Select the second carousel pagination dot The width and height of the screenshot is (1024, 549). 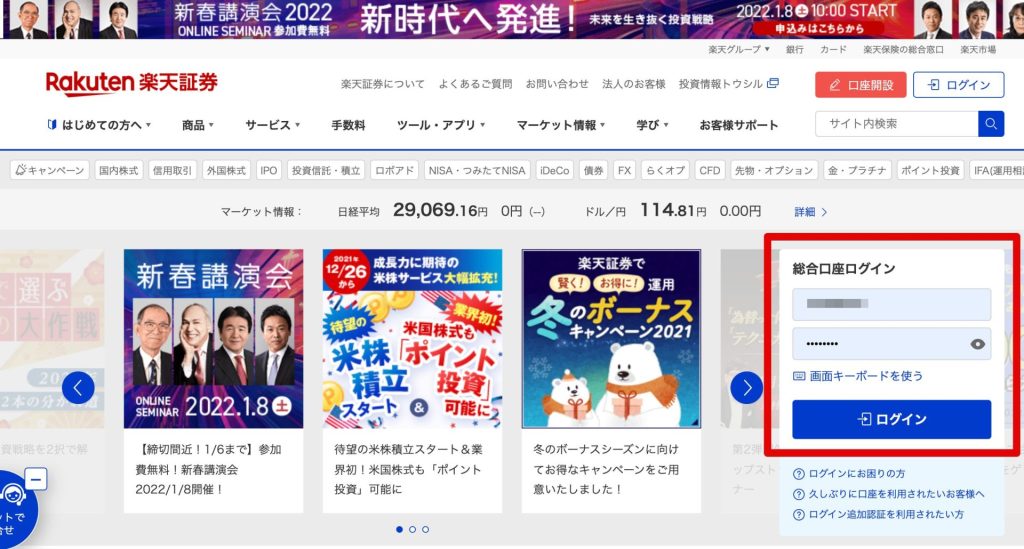412,529
